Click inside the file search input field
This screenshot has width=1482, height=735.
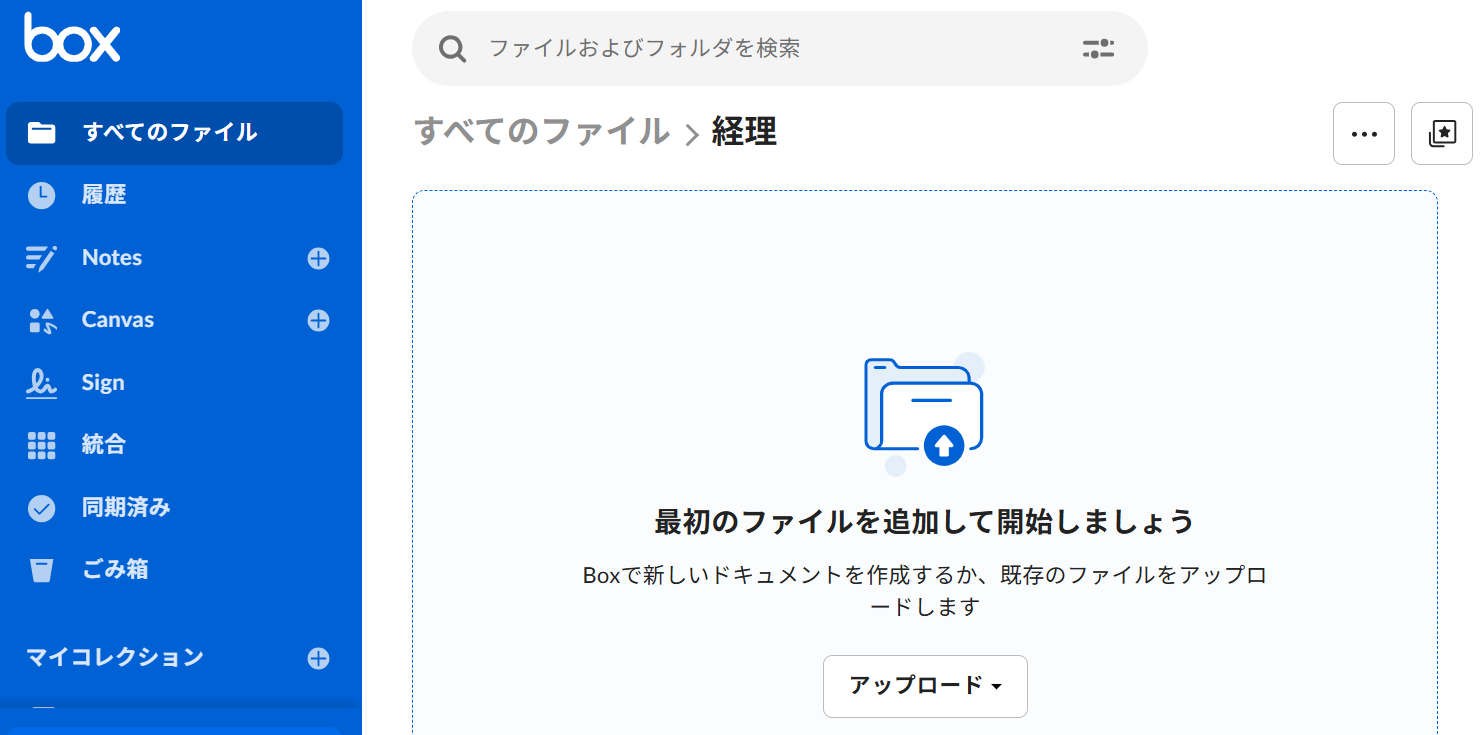[700, 48]
